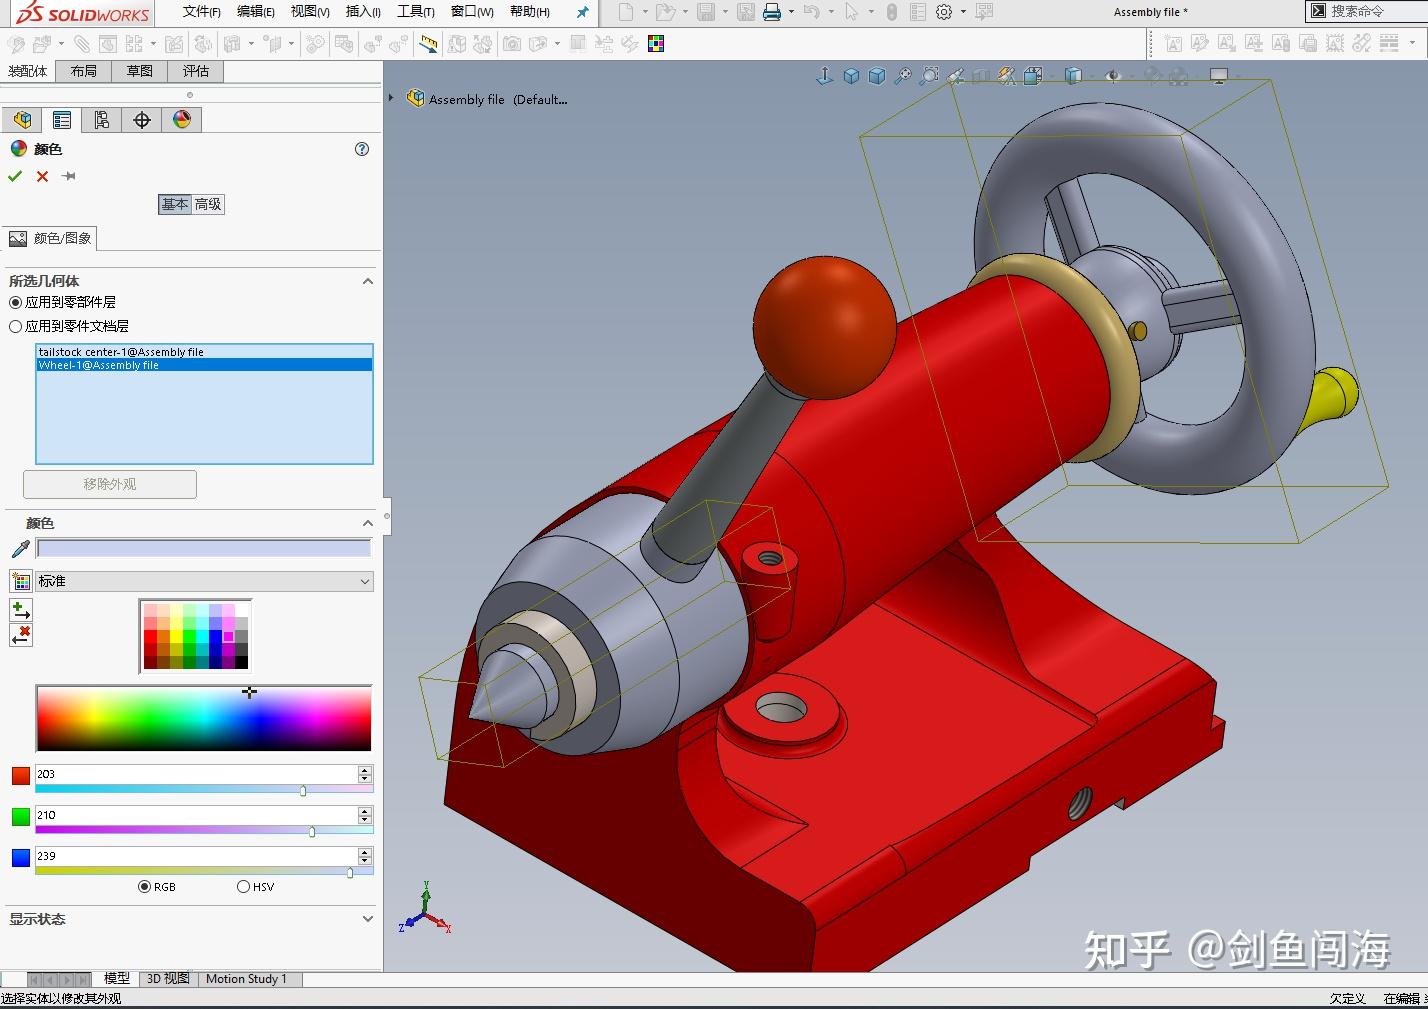Select 应用到零件文档层 radio button

pos(16,326)
